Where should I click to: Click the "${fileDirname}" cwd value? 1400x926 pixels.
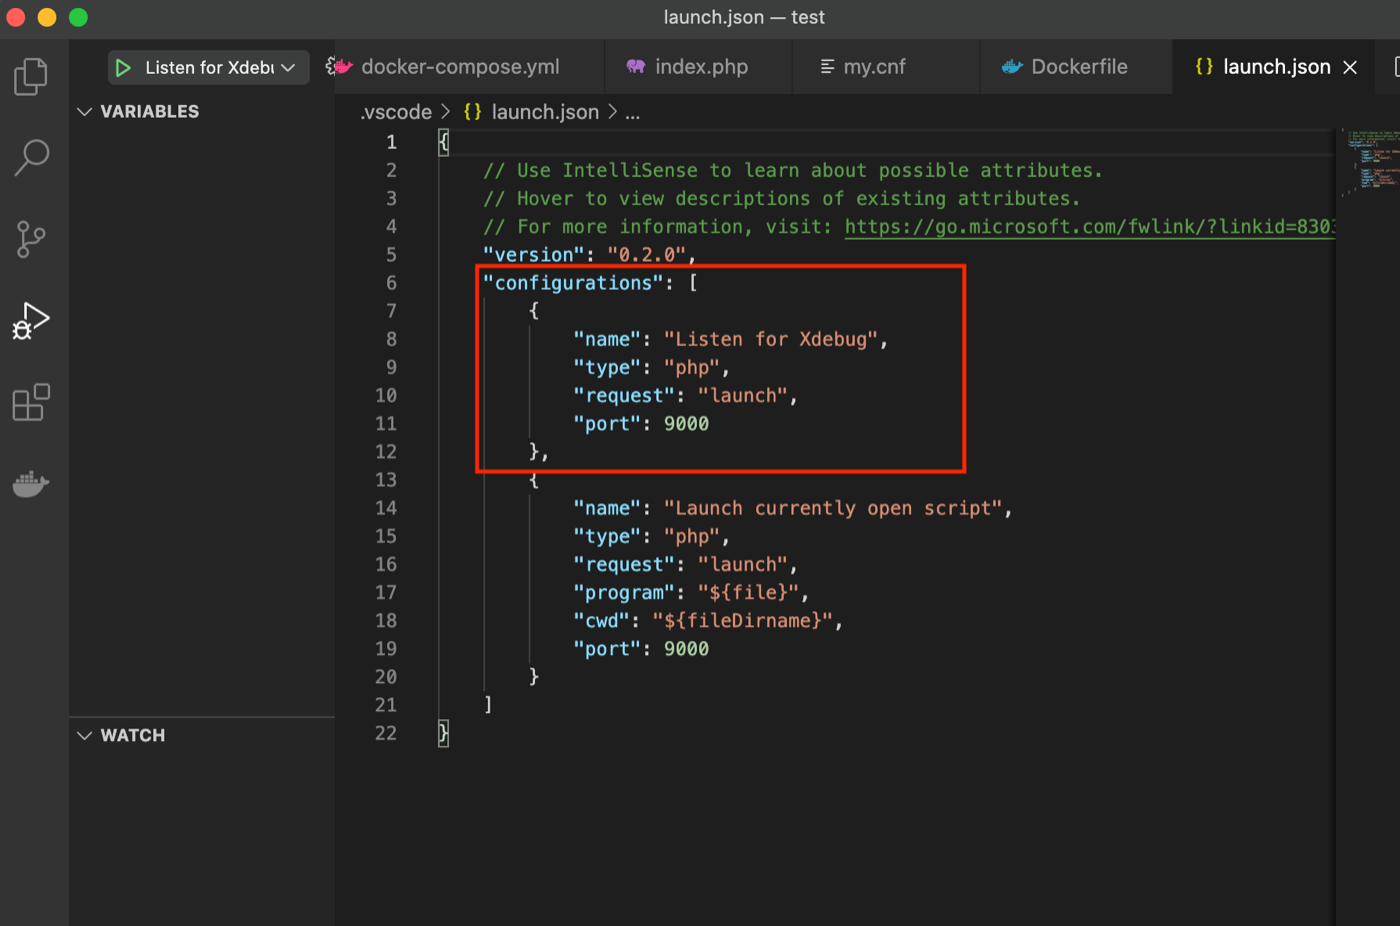[743, 620]
